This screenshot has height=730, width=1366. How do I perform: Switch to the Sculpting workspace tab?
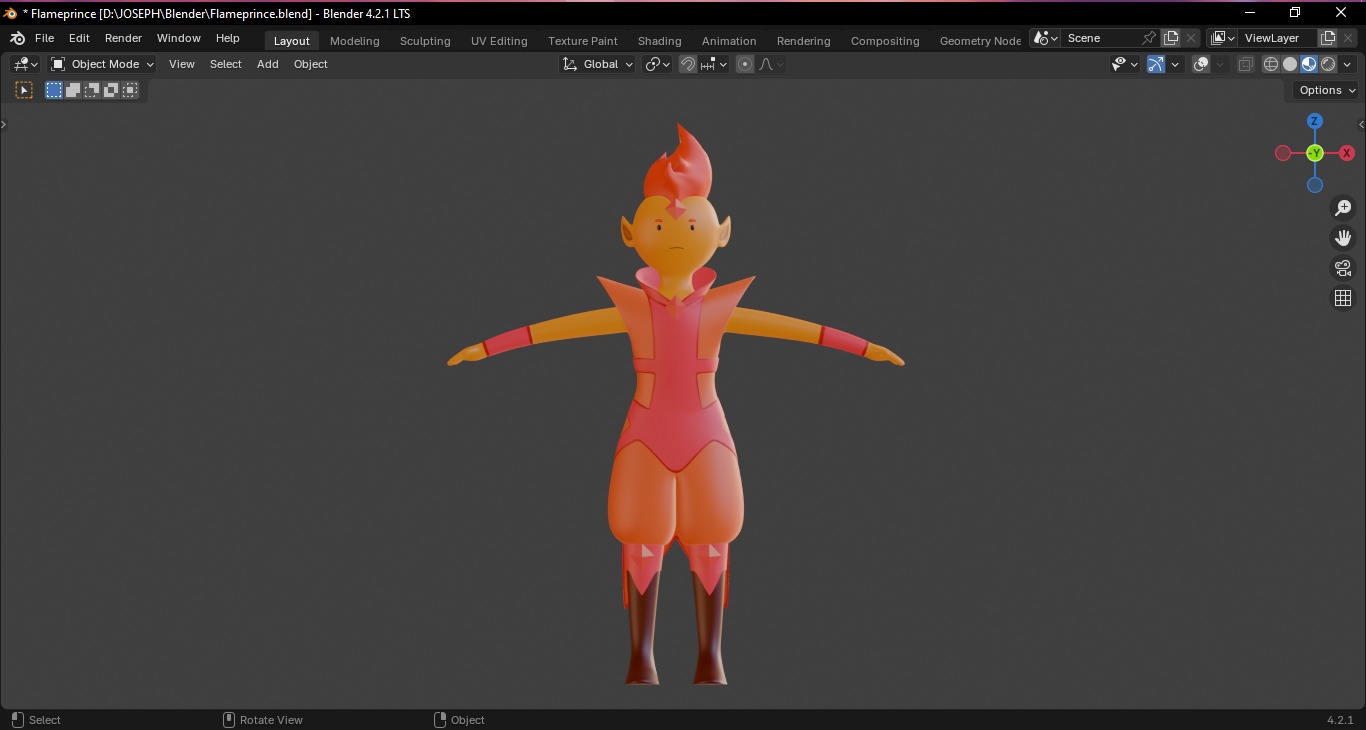[425, 41]
